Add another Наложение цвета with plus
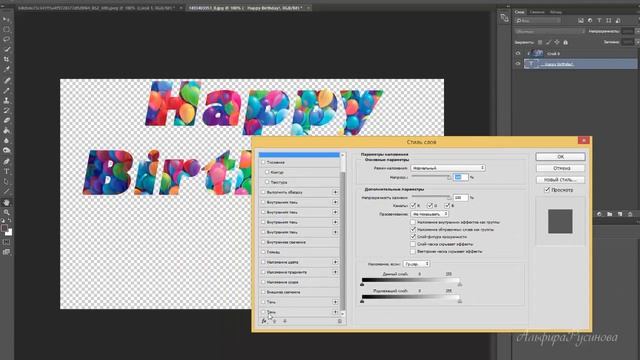Image resolution: width=640 pixels, height=360 pixels. (335, 262)
